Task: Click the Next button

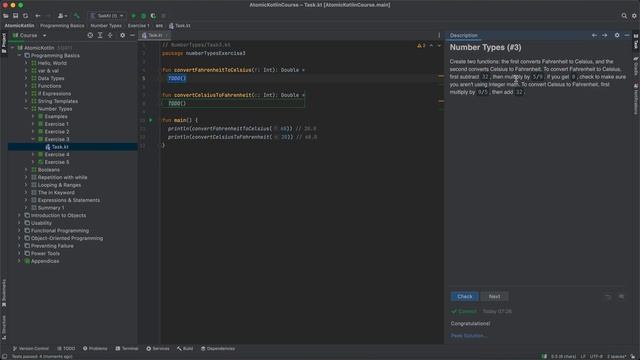Action: (494, 297)
